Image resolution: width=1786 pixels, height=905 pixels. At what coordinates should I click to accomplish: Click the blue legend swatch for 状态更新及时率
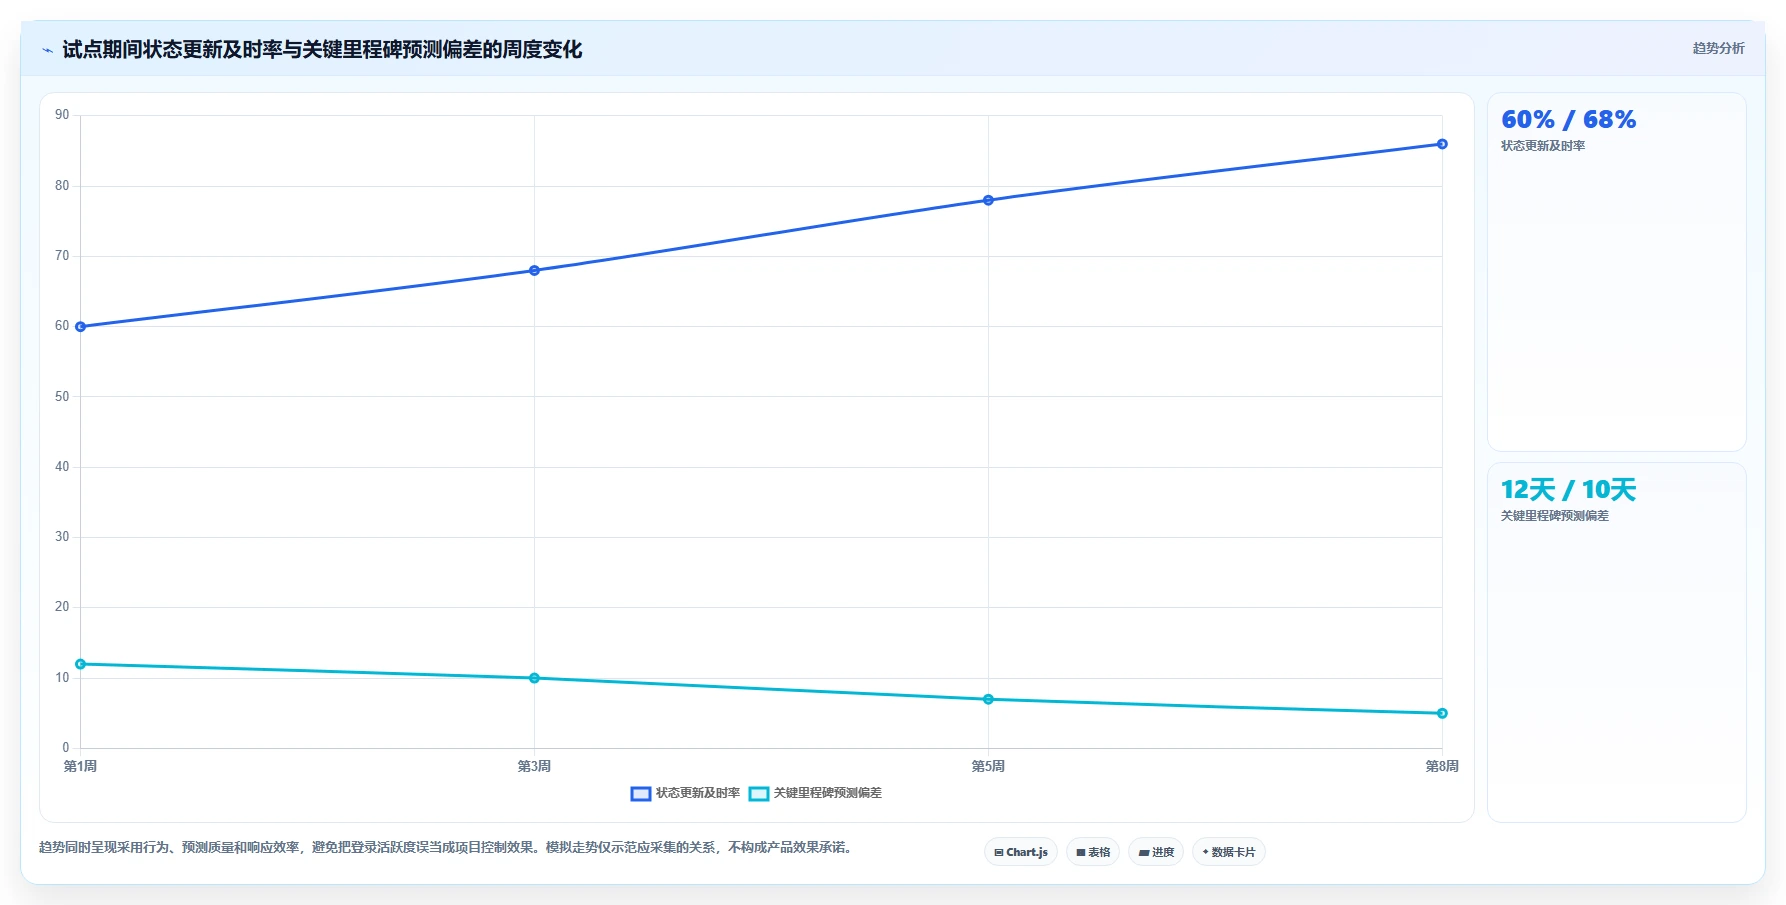pyautogui.click(x=641, y=794)
